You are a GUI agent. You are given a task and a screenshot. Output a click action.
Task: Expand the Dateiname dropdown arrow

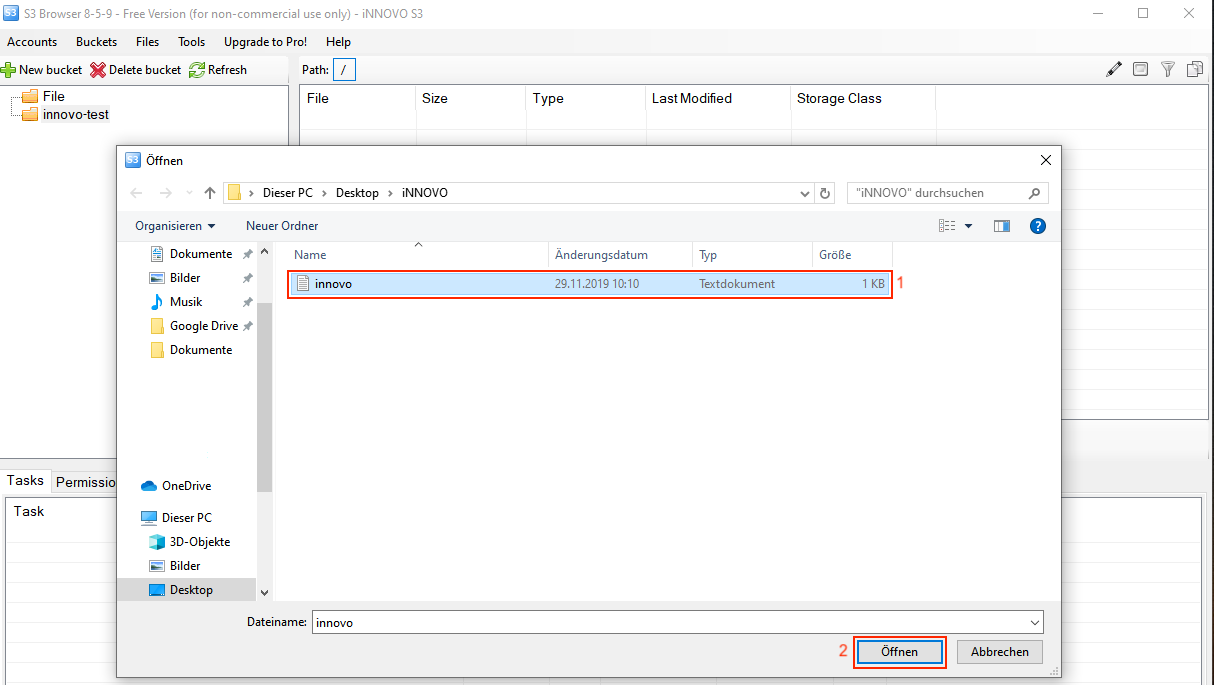[1035, 622]
